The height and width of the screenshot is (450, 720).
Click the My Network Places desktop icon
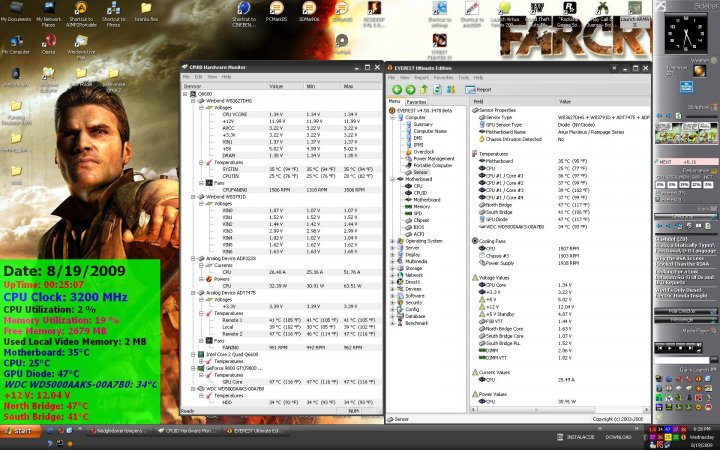(x=48, y=14)
